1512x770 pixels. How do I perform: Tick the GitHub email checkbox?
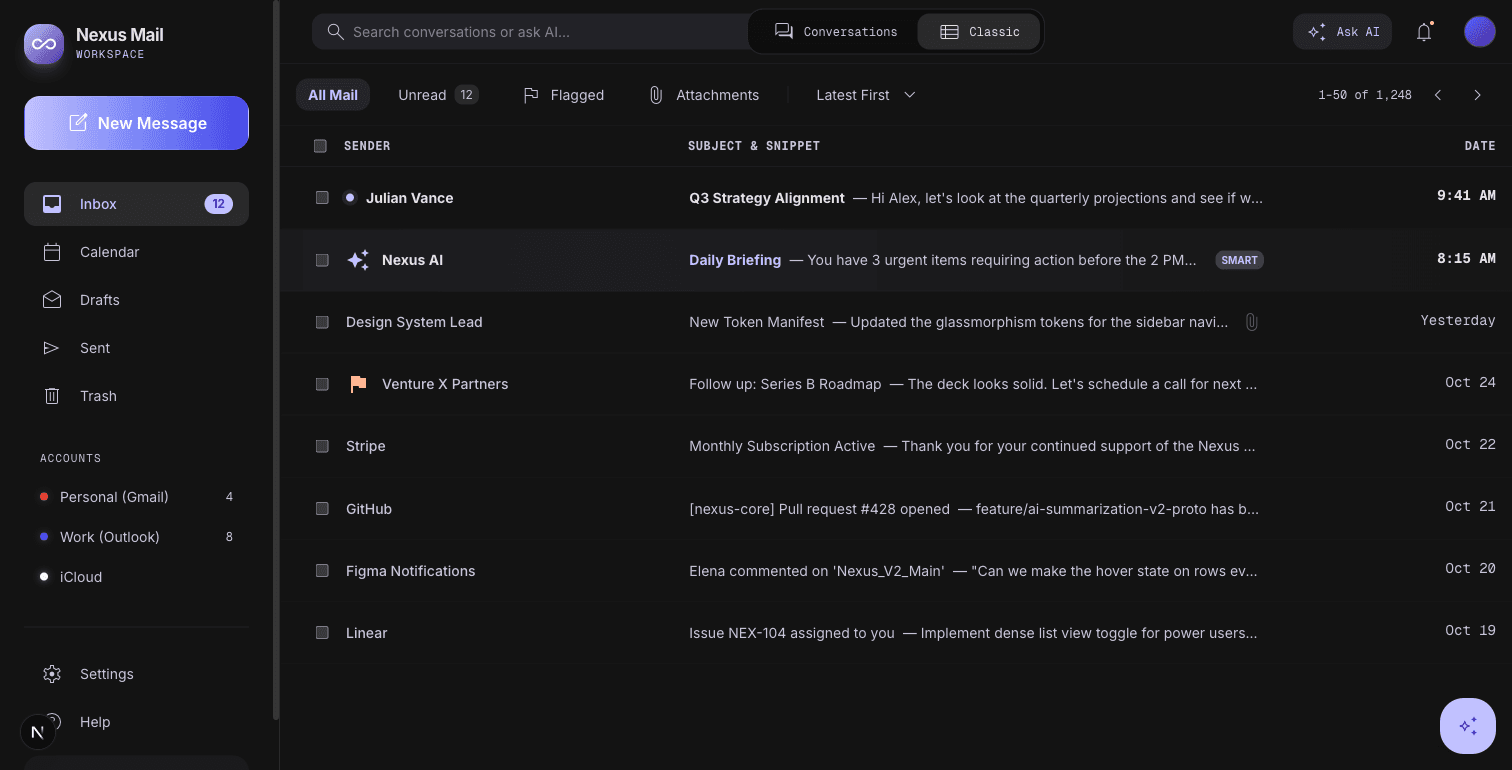[x=322, y=509]
